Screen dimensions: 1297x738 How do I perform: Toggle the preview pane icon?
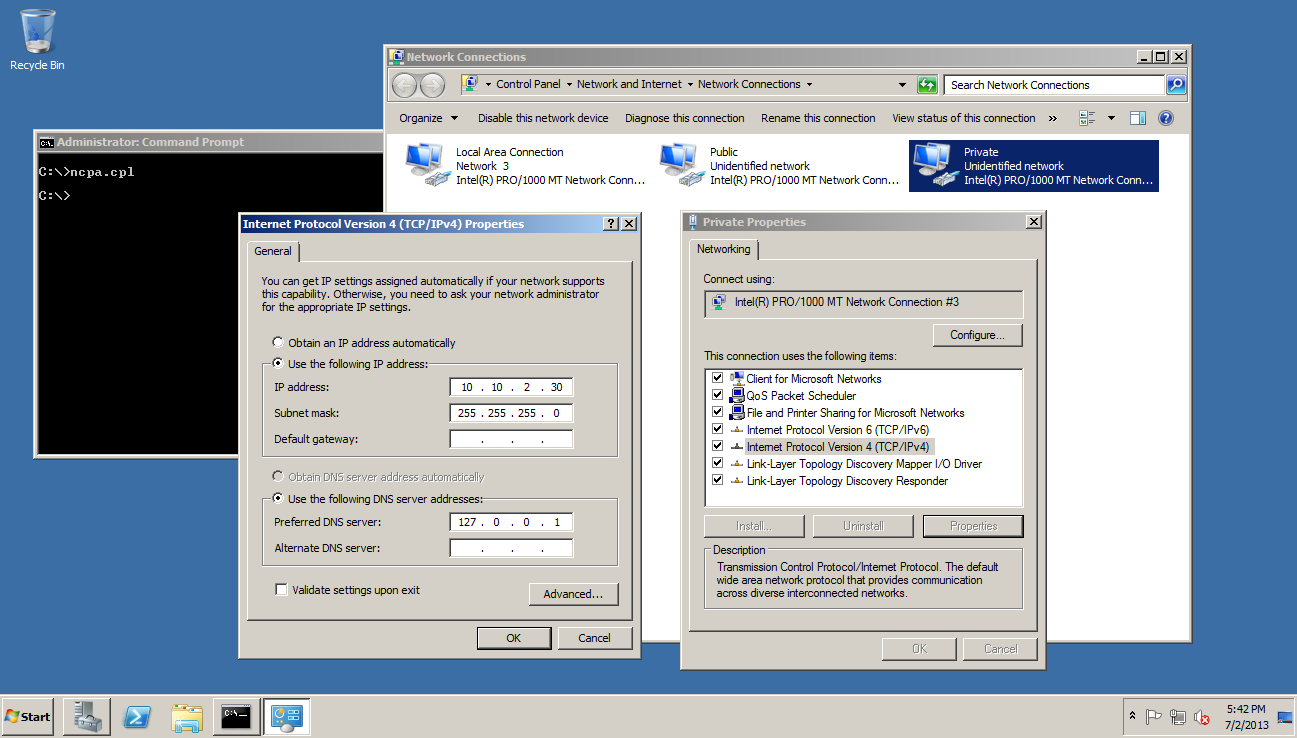(x=1137, y=118)
